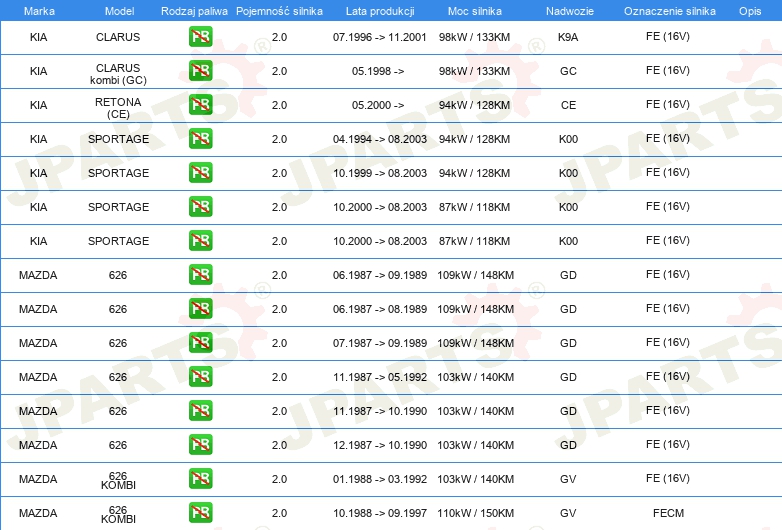Viewport: 782px width, 530px height.
Task: Click the fuel icon in the MAZDA 626 07.1987 row
Action: [x=200, y=343]
